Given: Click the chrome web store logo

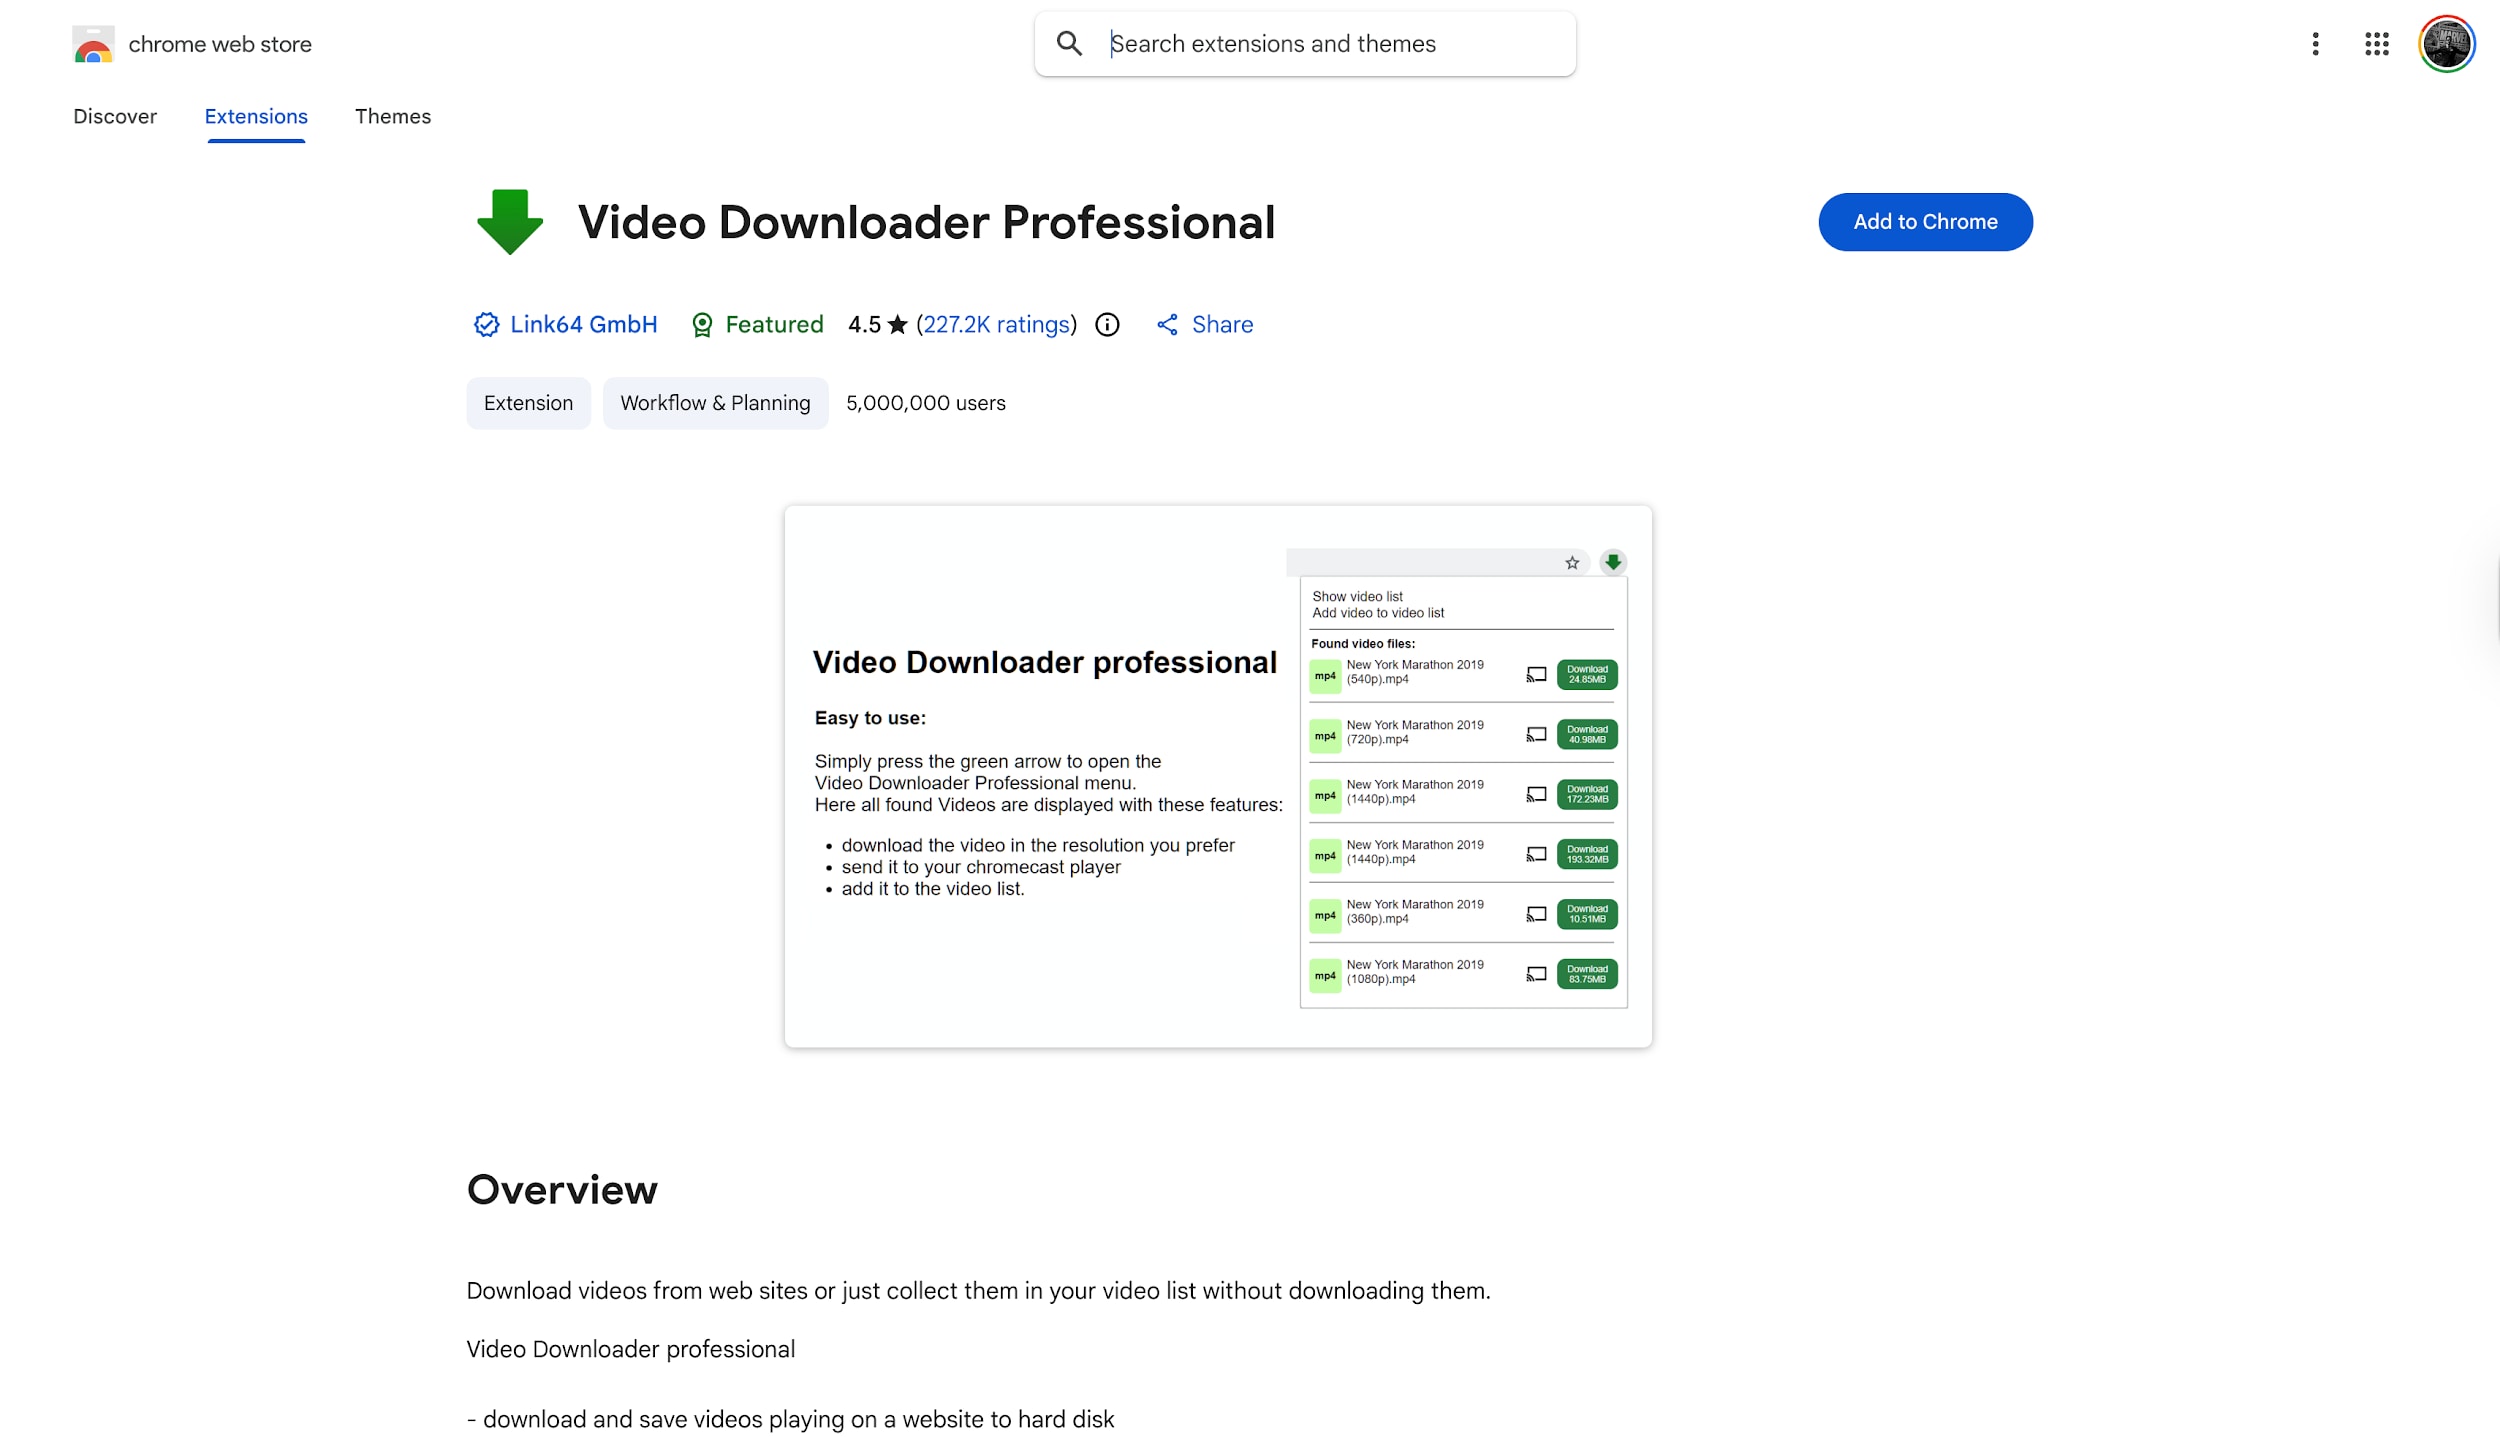Looking at the screenshot, I should pos(93,44).
